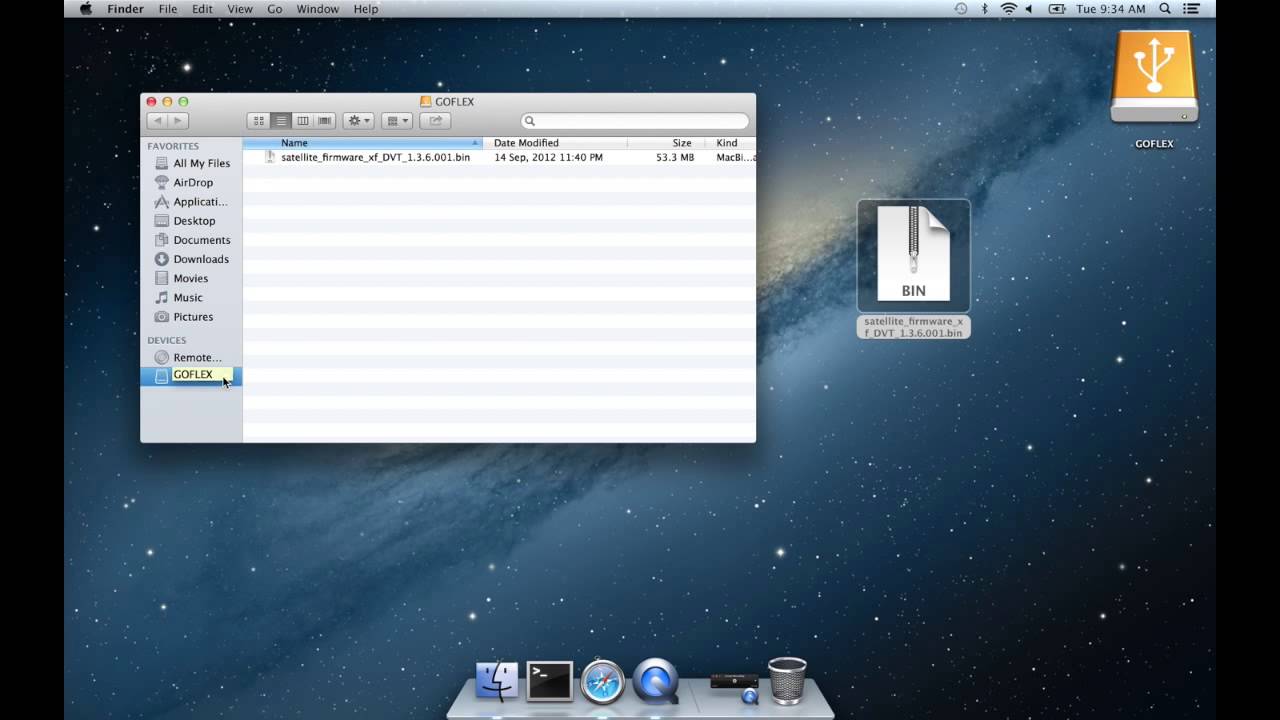
Task: Open Finder from the Dock
Action: coord(496,680)
